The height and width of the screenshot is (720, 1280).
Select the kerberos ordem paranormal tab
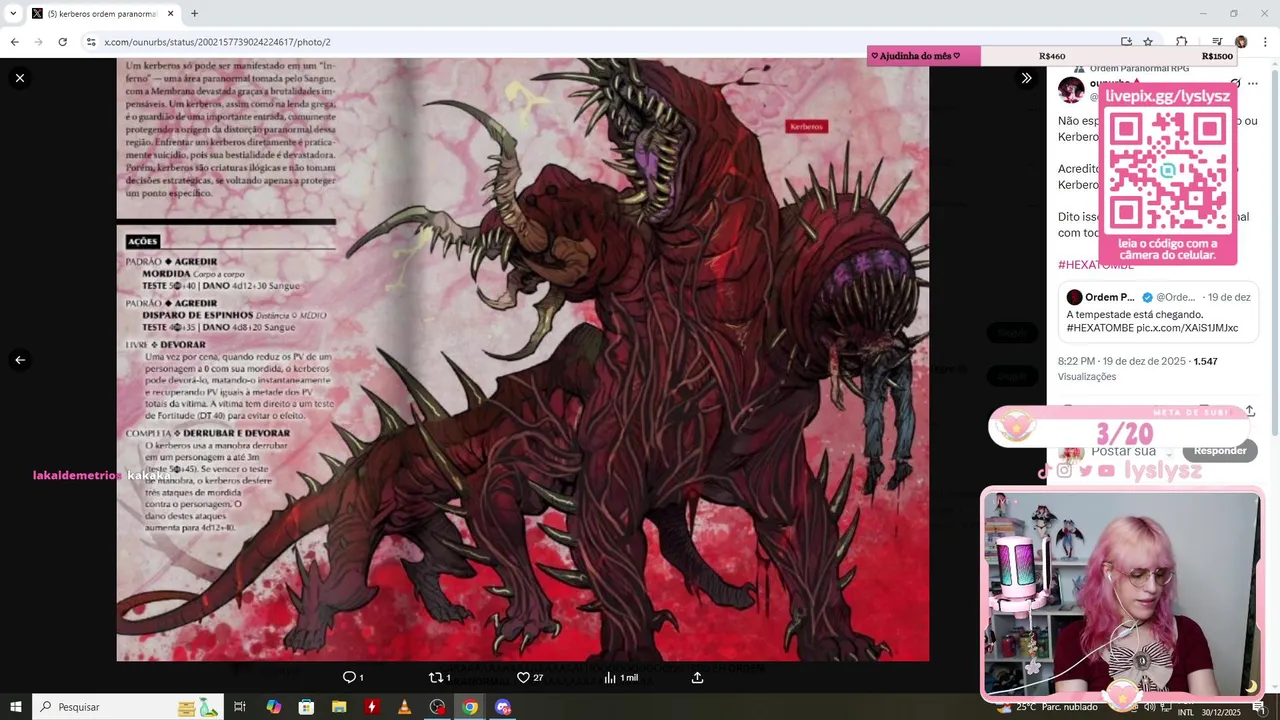click(102, 13)
